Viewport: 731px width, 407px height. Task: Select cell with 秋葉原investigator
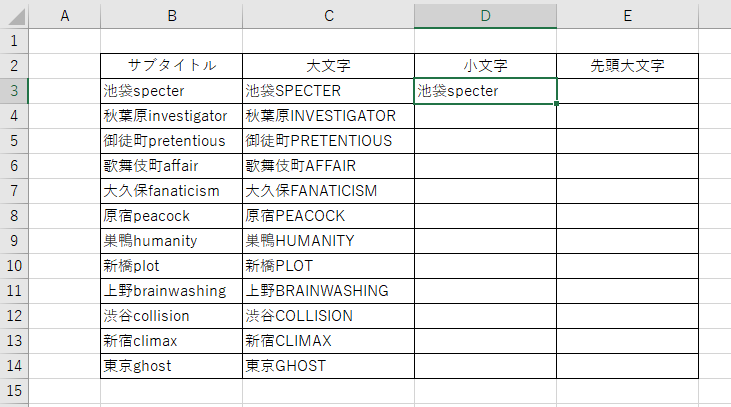(x=172, y=116)
